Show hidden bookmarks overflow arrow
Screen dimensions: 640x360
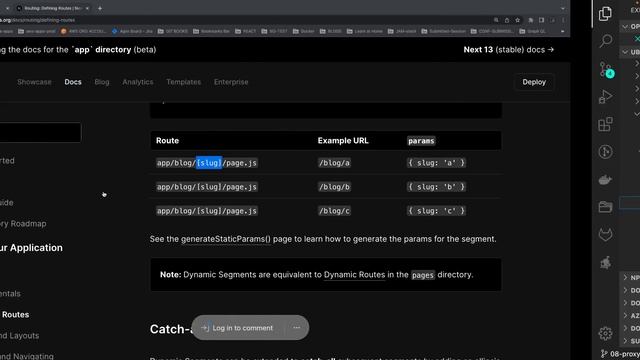pyautogui.click(x=563, y=31)
